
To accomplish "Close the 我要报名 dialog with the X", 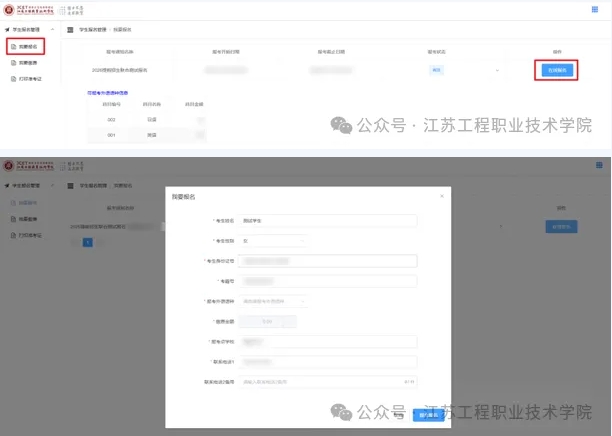I will pyautogui.click(x=442, y=196).
